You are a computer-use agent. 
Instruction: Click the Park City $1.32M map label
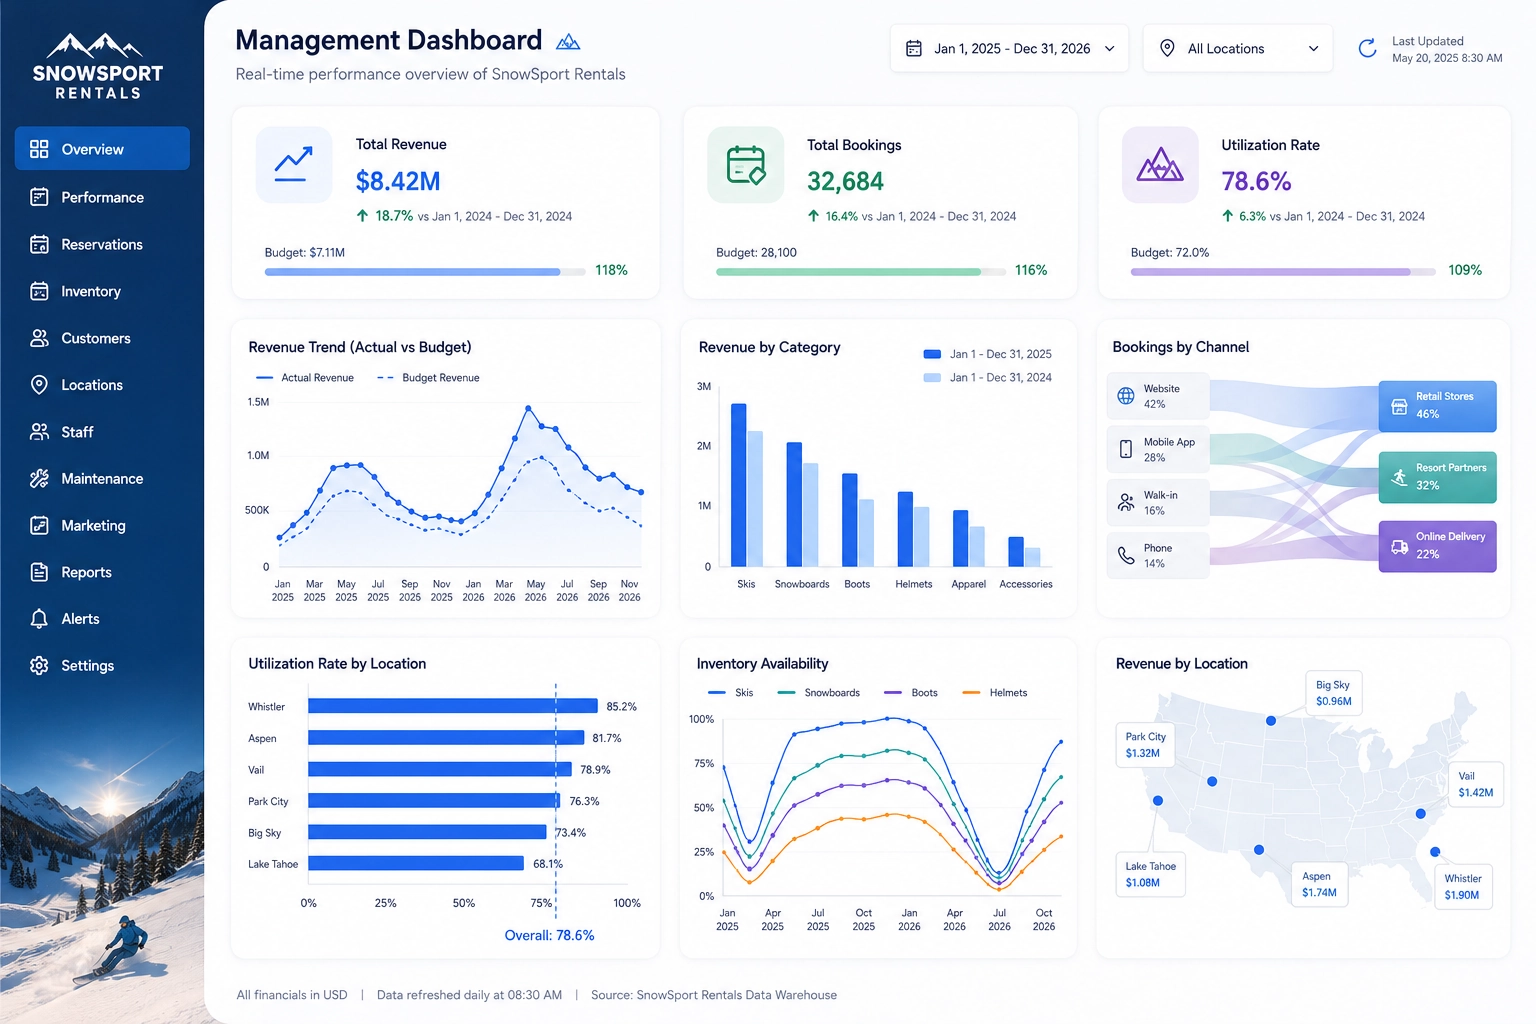(x=1144, y=745)
